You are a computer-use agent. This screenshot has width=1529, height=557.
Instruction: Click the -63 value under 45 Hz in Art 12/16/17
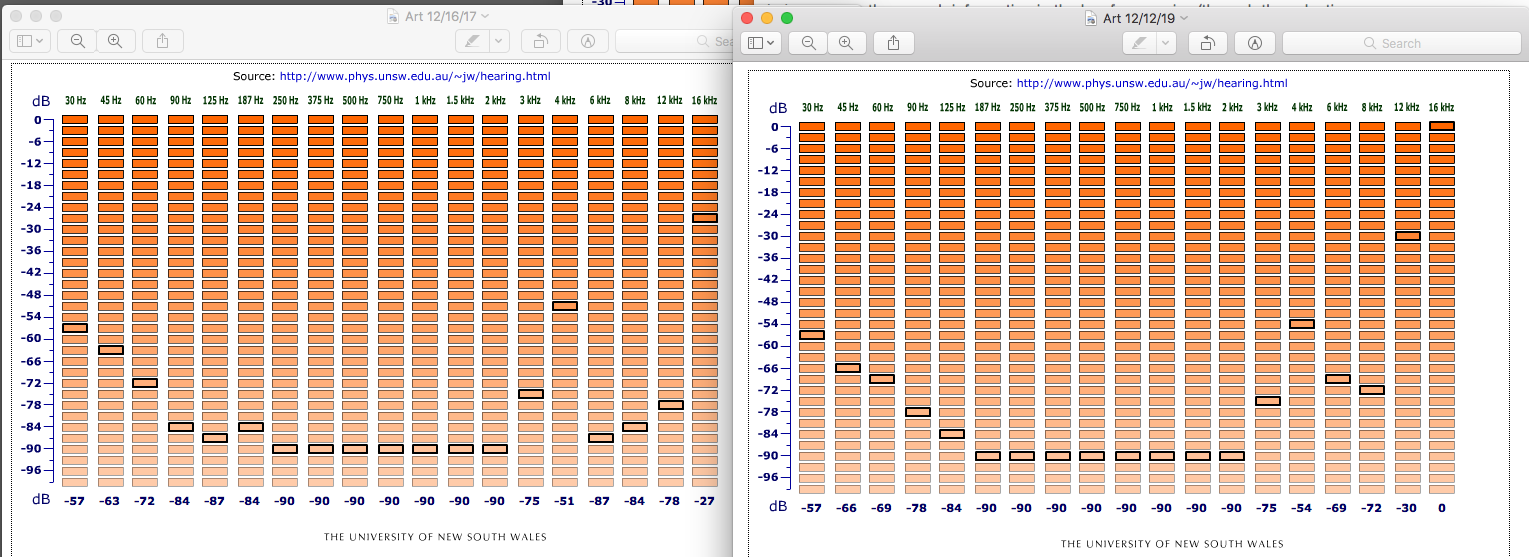pos(110,500)
